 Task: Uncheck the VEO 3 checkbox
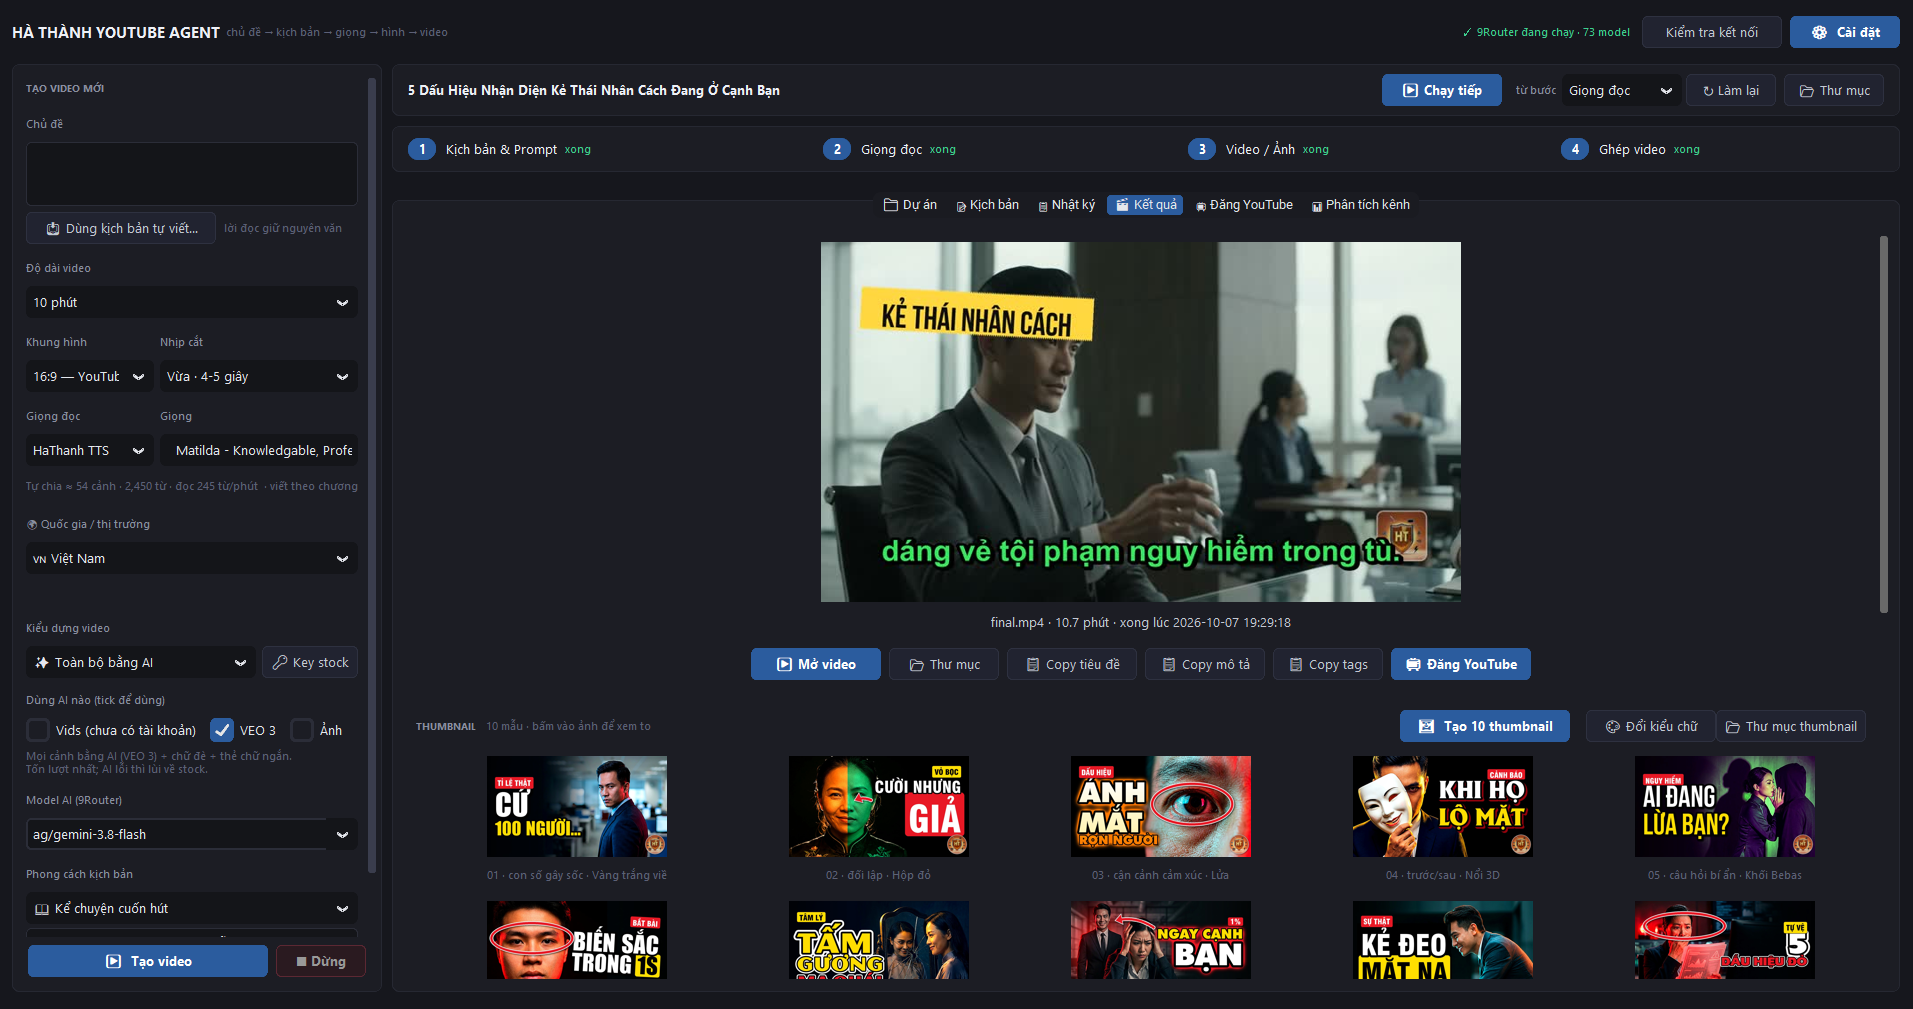222,730
